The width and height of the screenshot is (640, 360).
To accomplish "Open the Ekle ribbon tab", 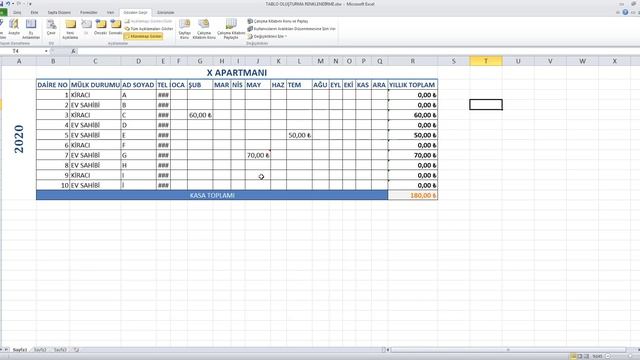I will pos(34,13).
